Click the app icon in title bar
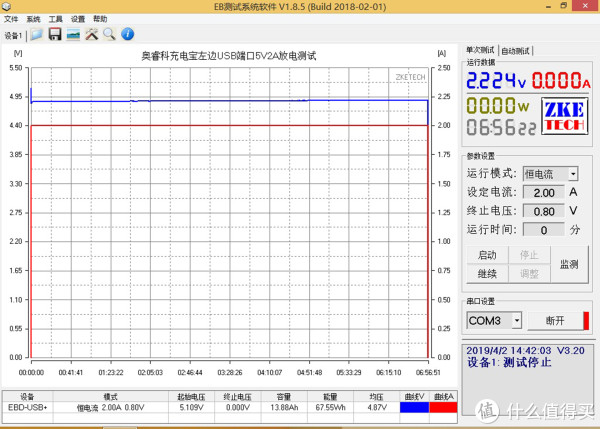Screen dimensions: 600x429 [x=6, y=6]
